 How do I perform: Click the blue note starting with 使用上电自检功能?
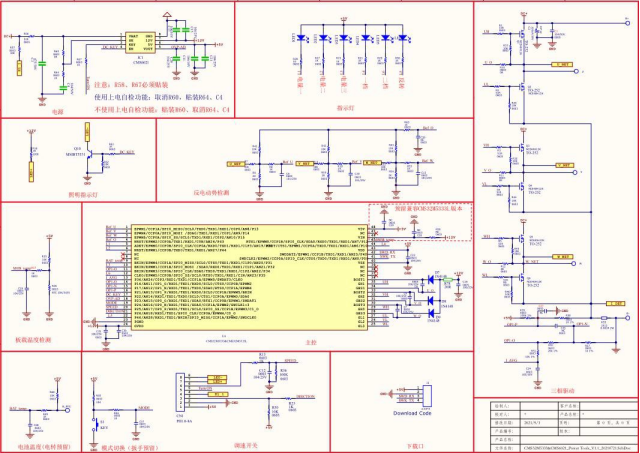159,98
